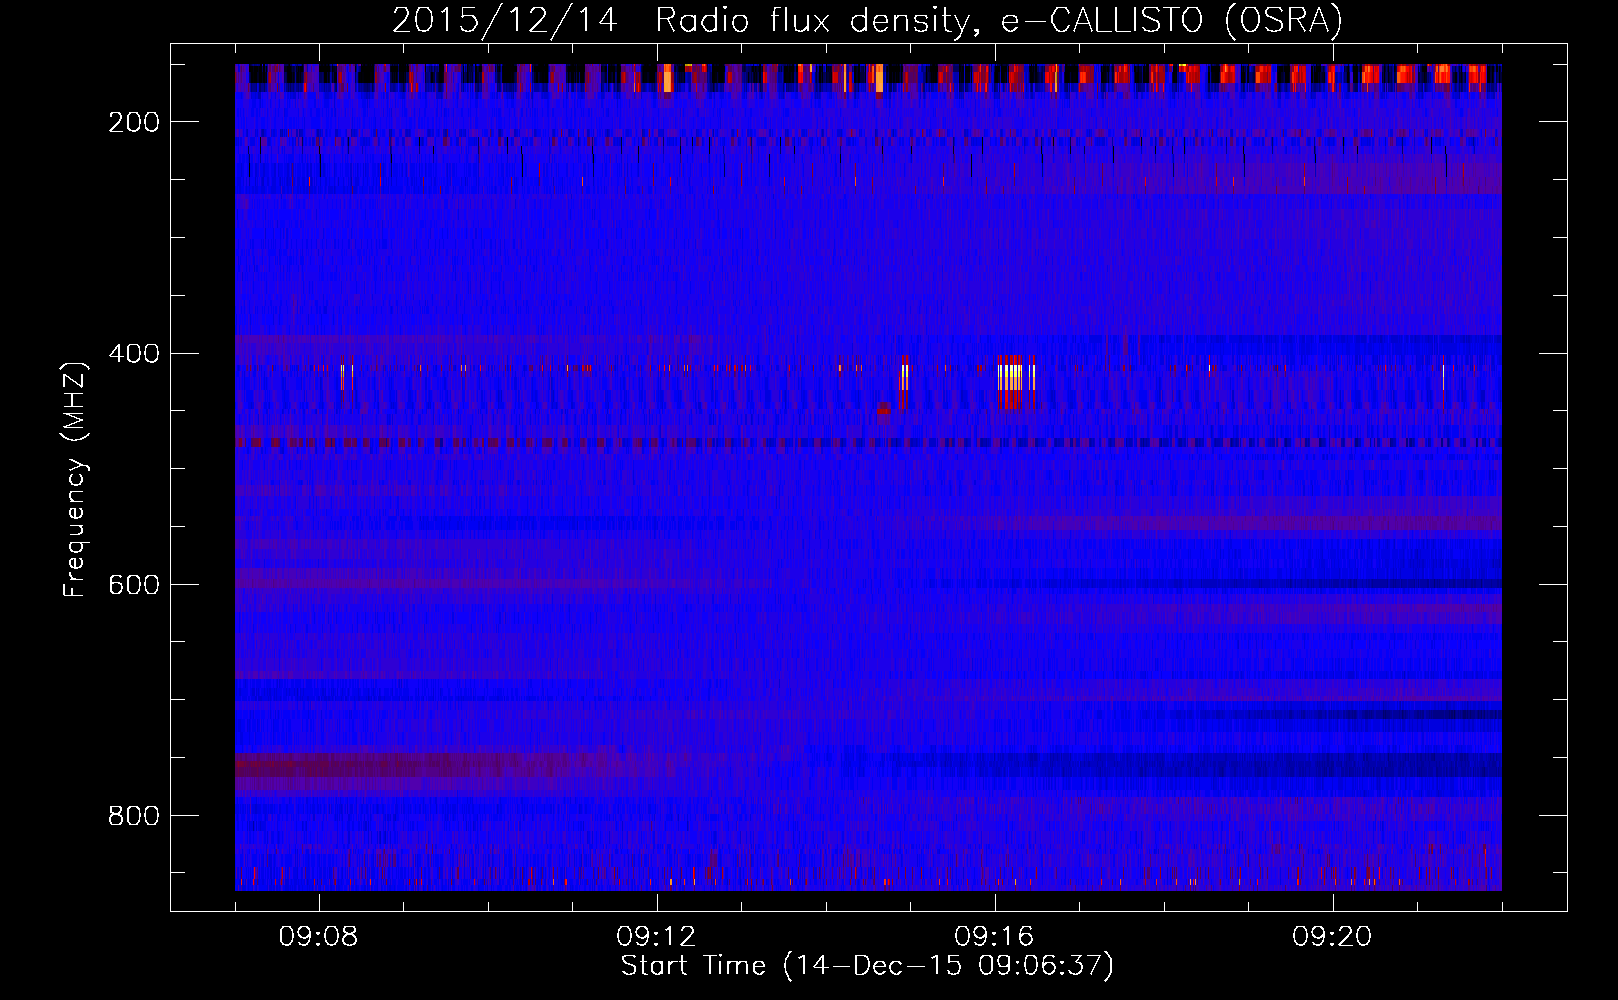Click the 09:12 time tick label
This screenshot has width=1618, height=1000.
click(x=657, y=937)
